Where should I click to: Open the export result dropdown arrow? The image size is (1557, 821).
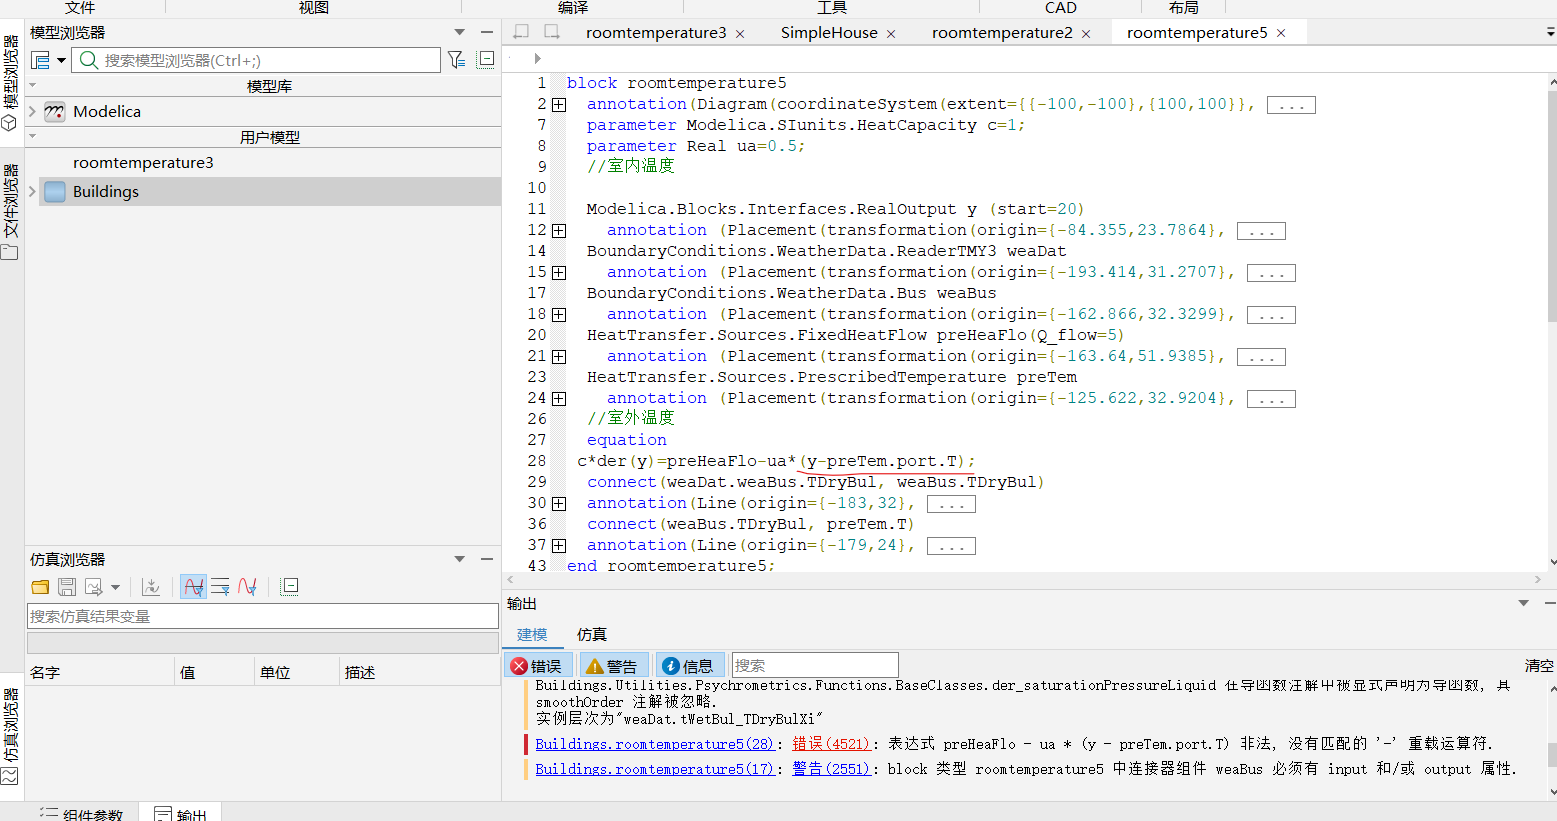[115, 587]
